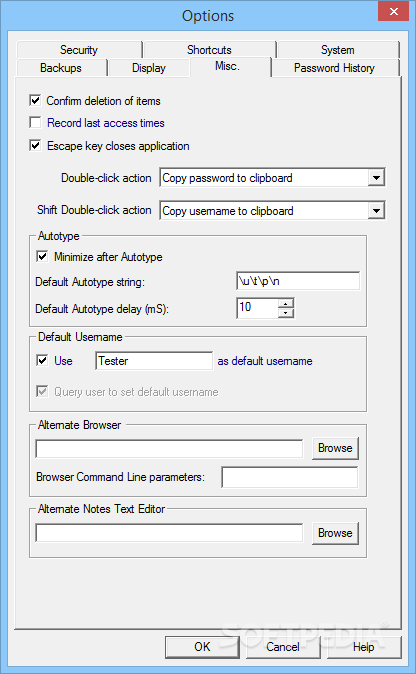Image resolution: width=416 pixels, height=674 pixels.
Task: Toggle Minimize after Autotype checkbox
Action: pos(42,257)
